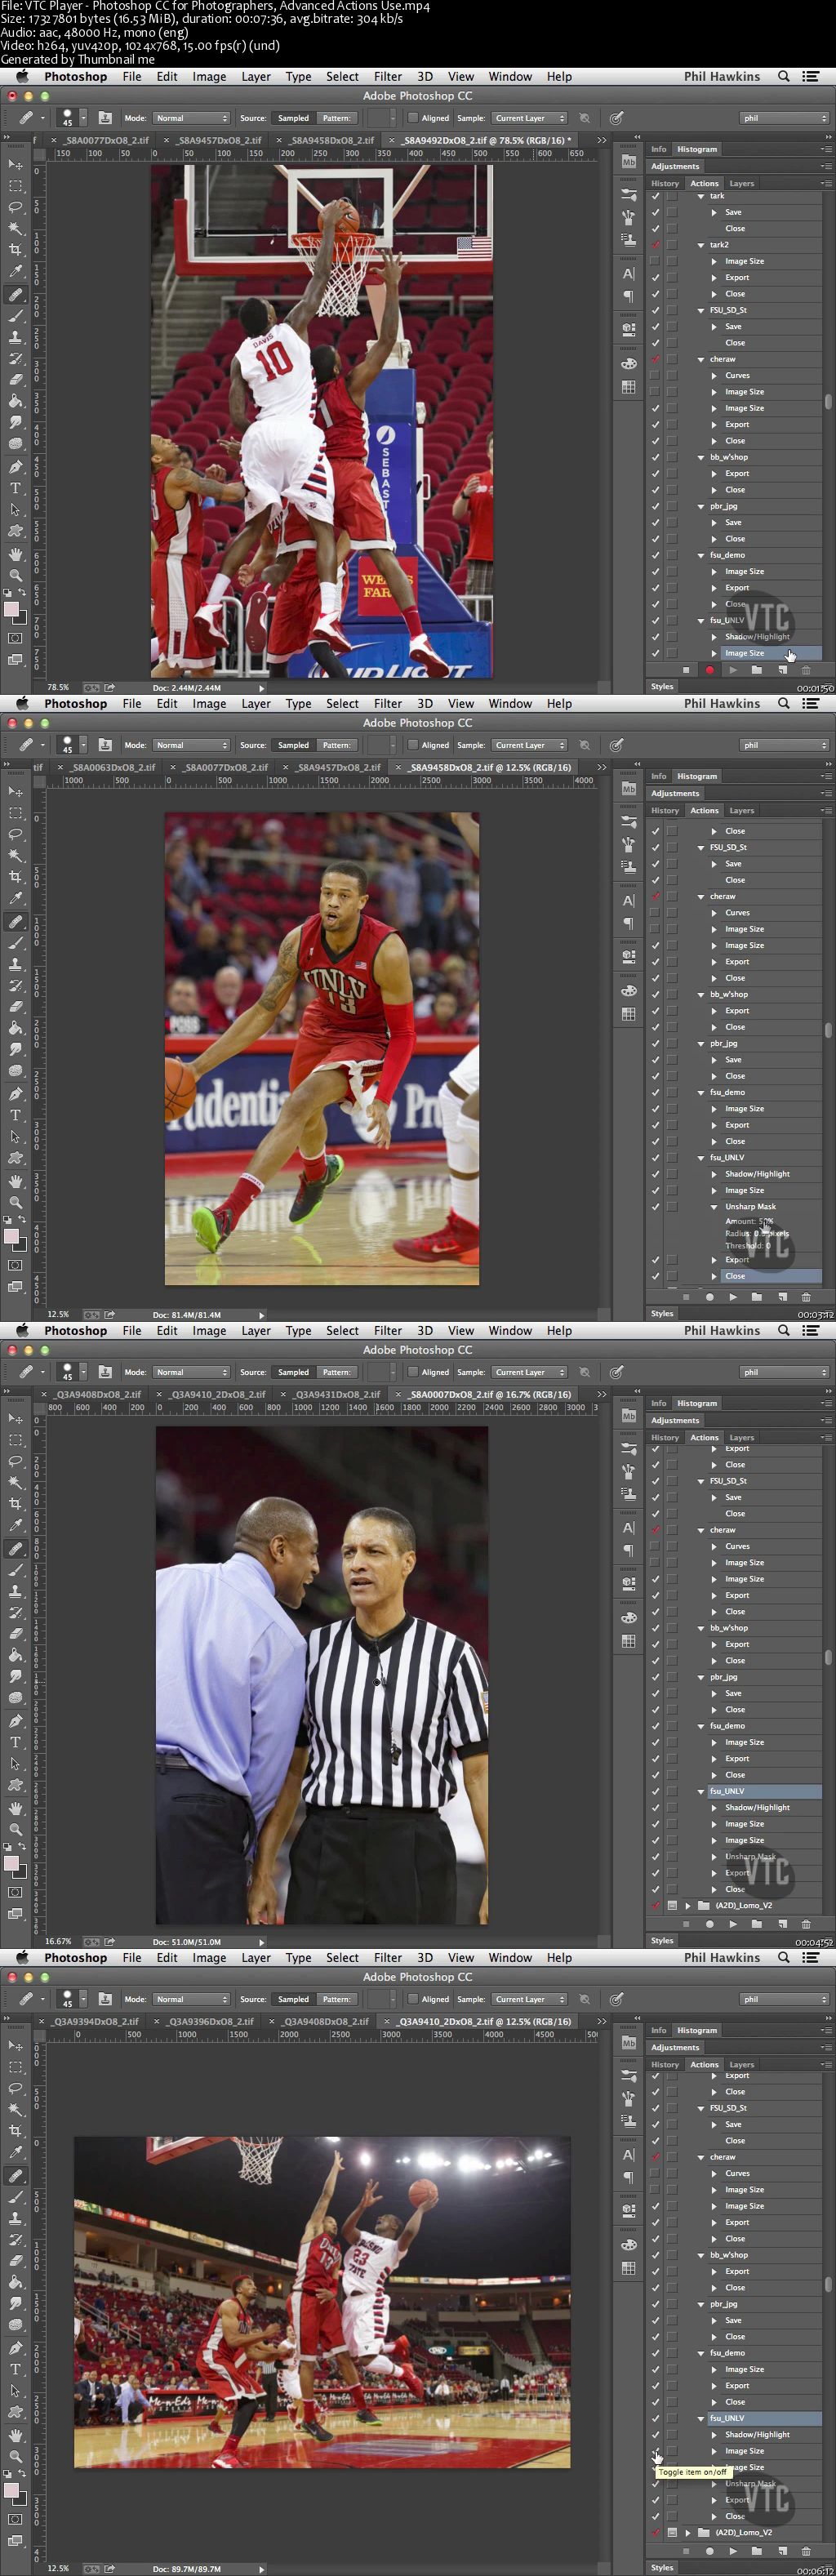This screenshot has width=836, height=2576.
Task: Toggle the dialog box icon beside (A2D)_Lomo_V2 in the referee frame
Action: point(672,1906)
